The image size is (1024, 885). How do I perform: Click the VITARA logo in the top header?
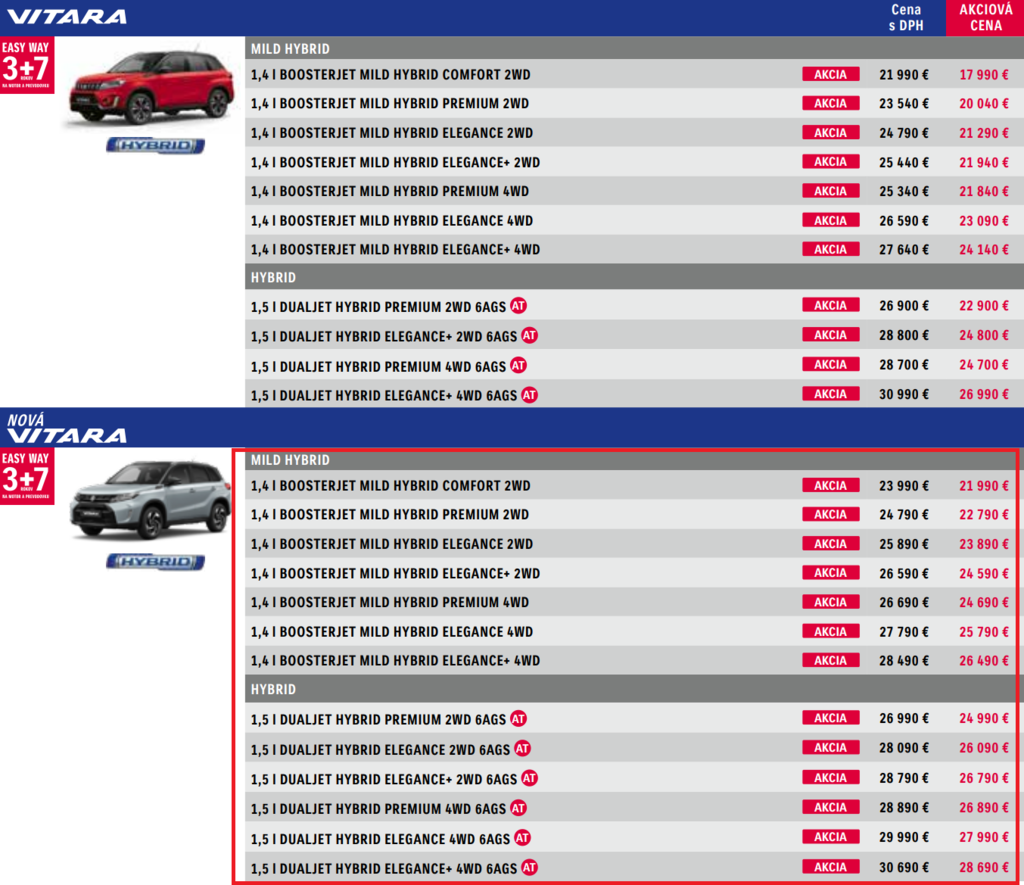coord(67,17)
